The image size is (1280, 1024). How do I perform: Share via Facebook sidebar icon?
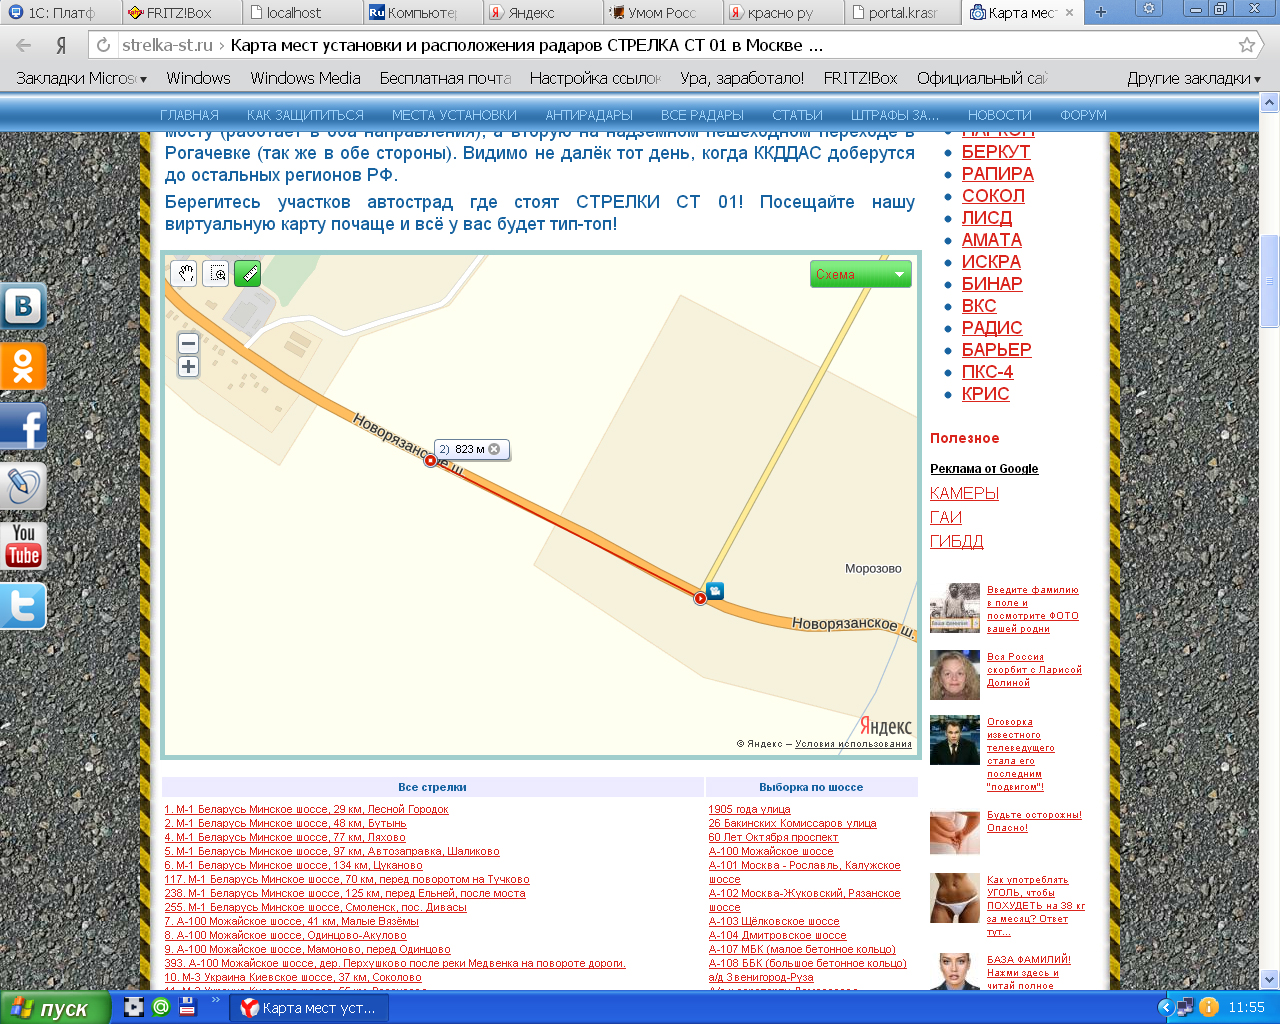(24, 427)
